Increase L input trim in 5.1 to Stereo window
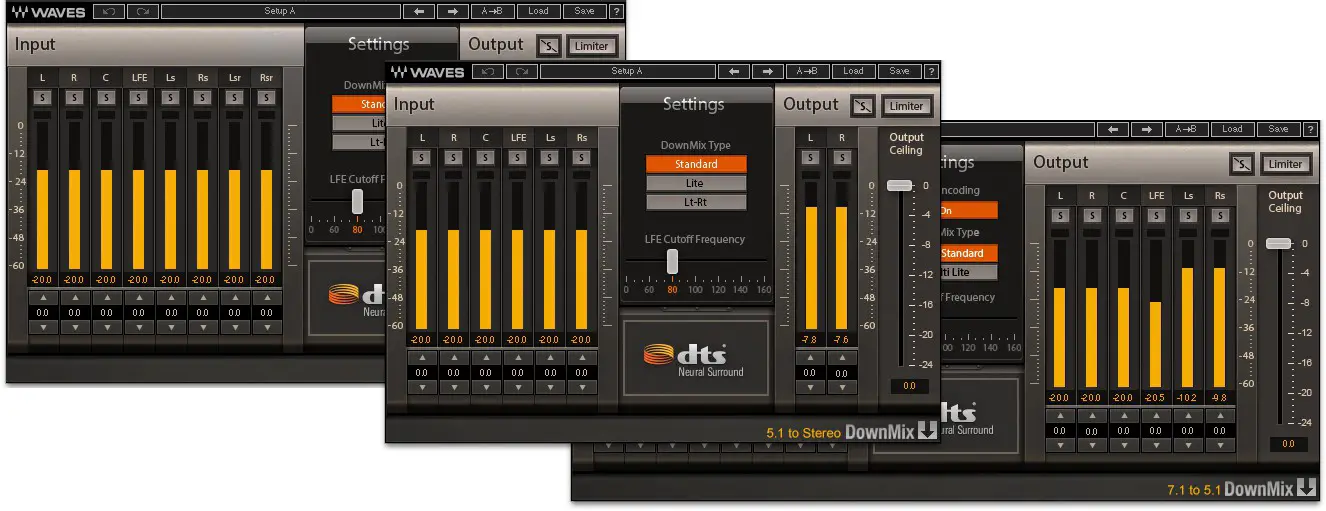Screen dimensions: 1326x511 pos(422,358)
